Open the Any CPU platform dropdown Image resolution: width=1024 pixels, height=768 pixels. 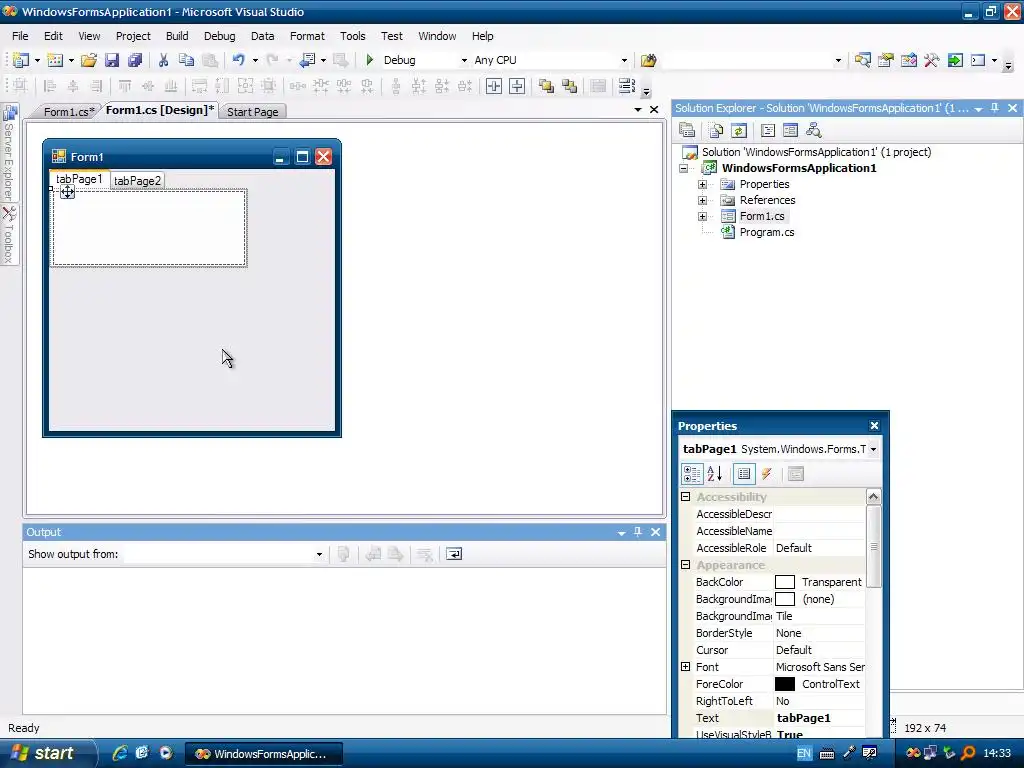point(624,61)
